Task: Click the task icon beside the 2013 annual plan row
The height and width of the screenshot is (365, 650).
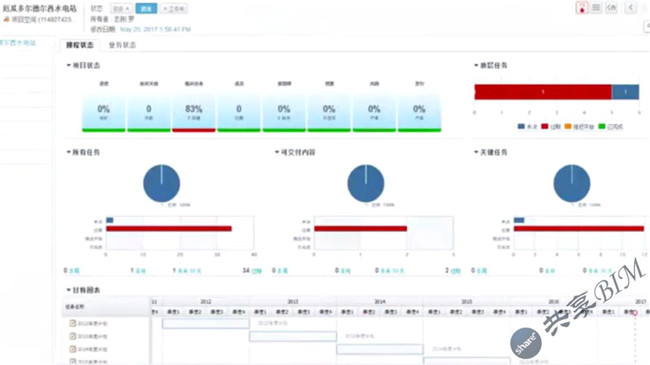Action: point(73,336)
